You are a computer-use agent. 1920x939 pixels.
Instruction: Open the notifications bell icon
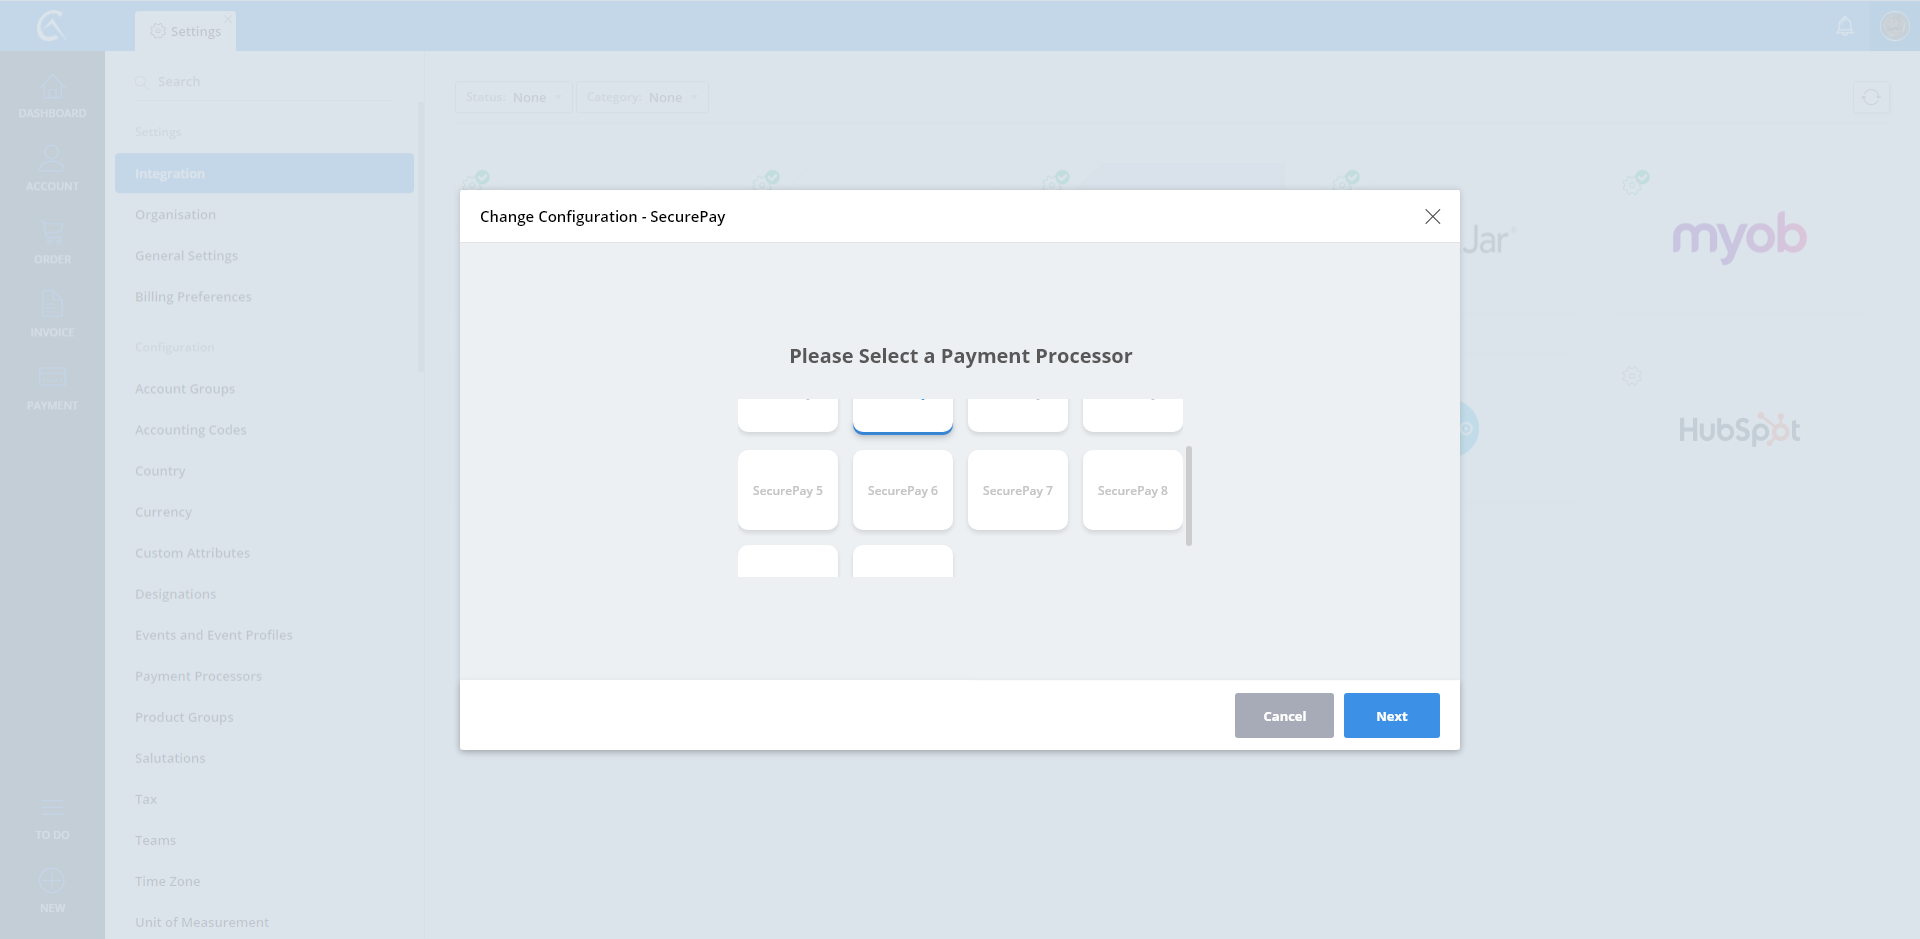(1845, 26)
